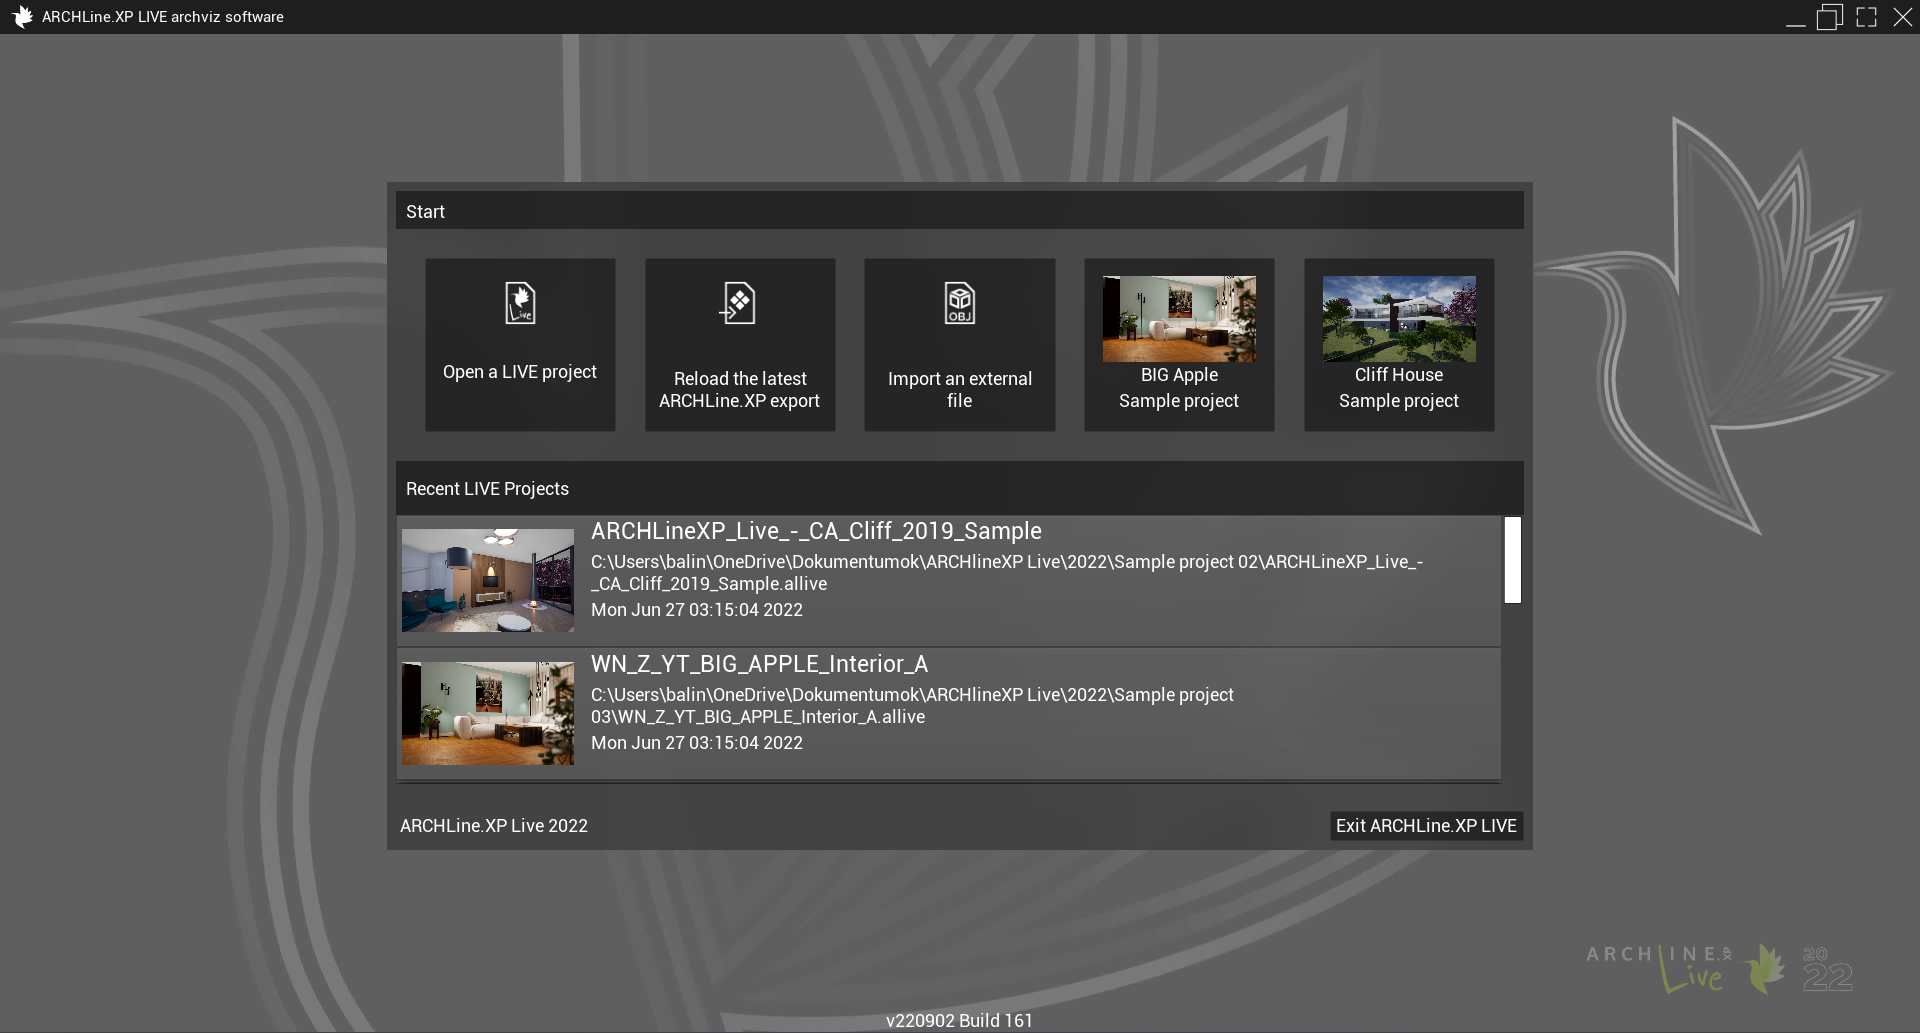Click the ARCHLine bird logo in title bar
This screenshot has height=1033, width=1920.
(x=21, y=17)
